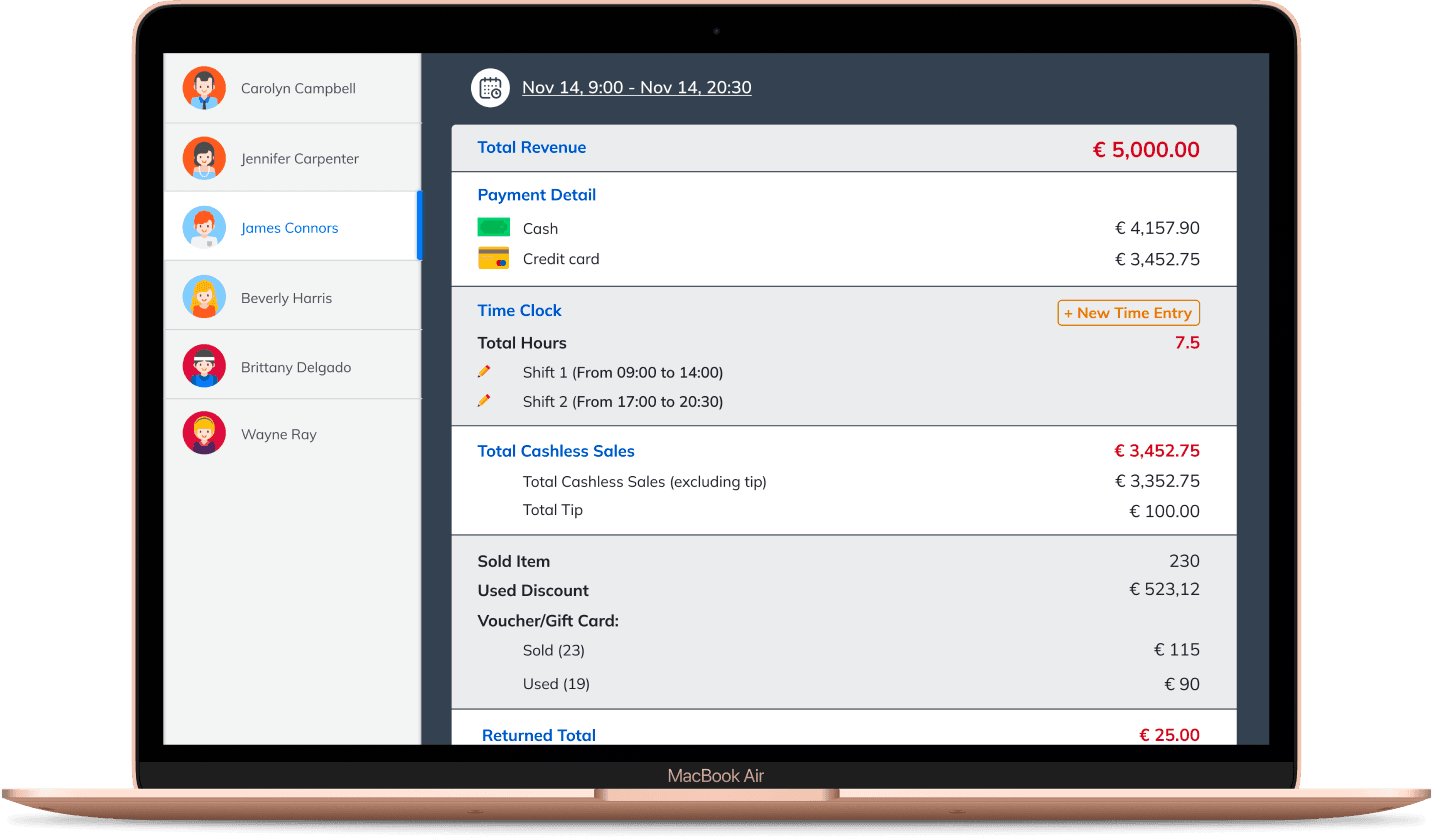Click Wayne Ray's avatar
The width and height of the screenshot is (1433, 840).
tap(204, 433)
